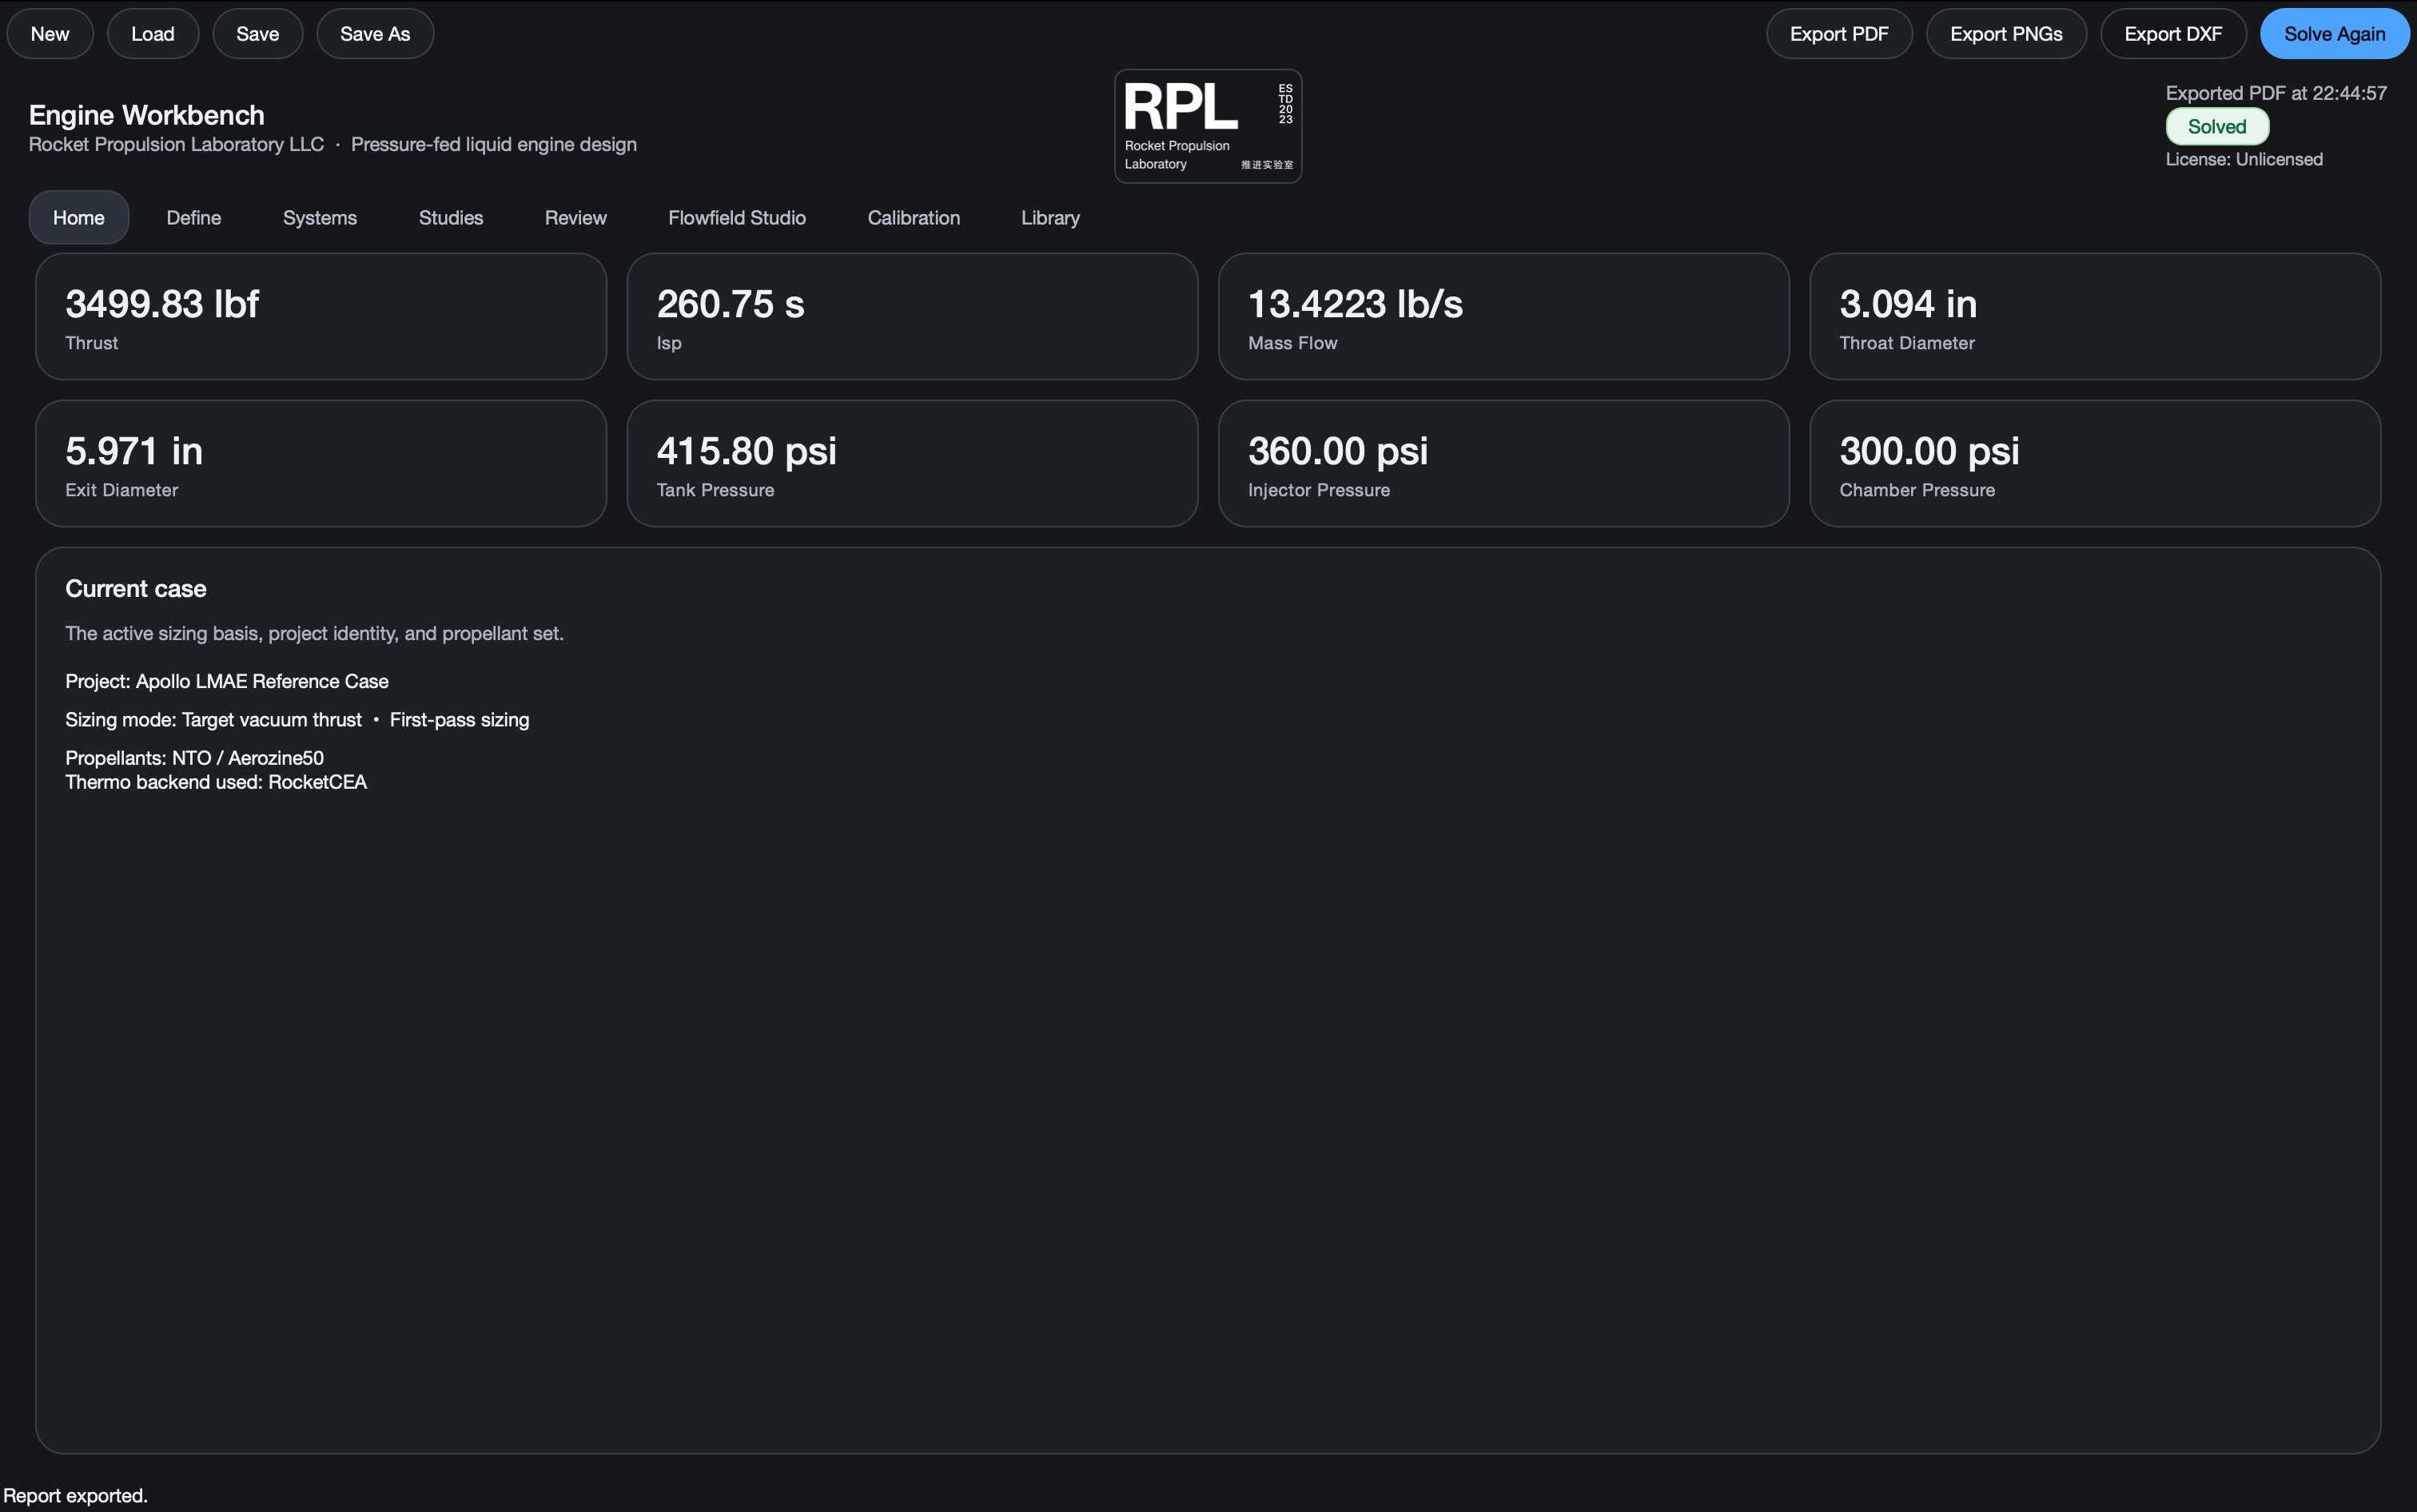Viewport: 2417px width, 1512px height.
Task: Open the Load dialog button
Action: point(153,34)
